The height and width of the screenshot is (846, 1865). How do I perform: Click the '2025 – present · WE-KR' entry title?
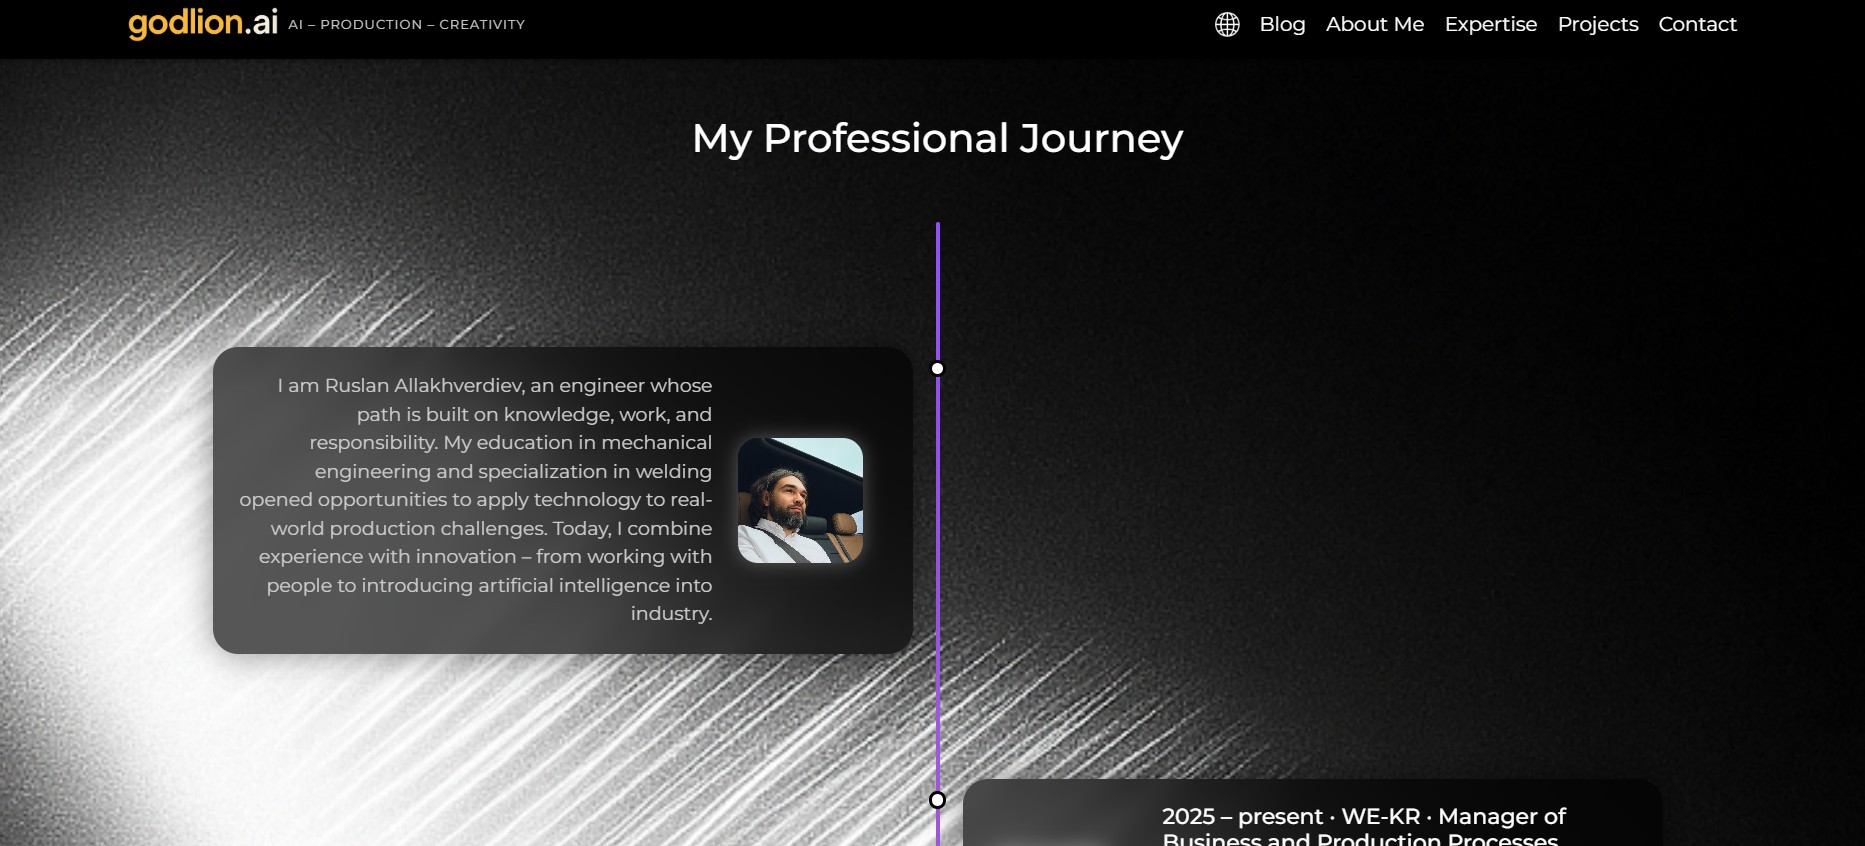1364,828
